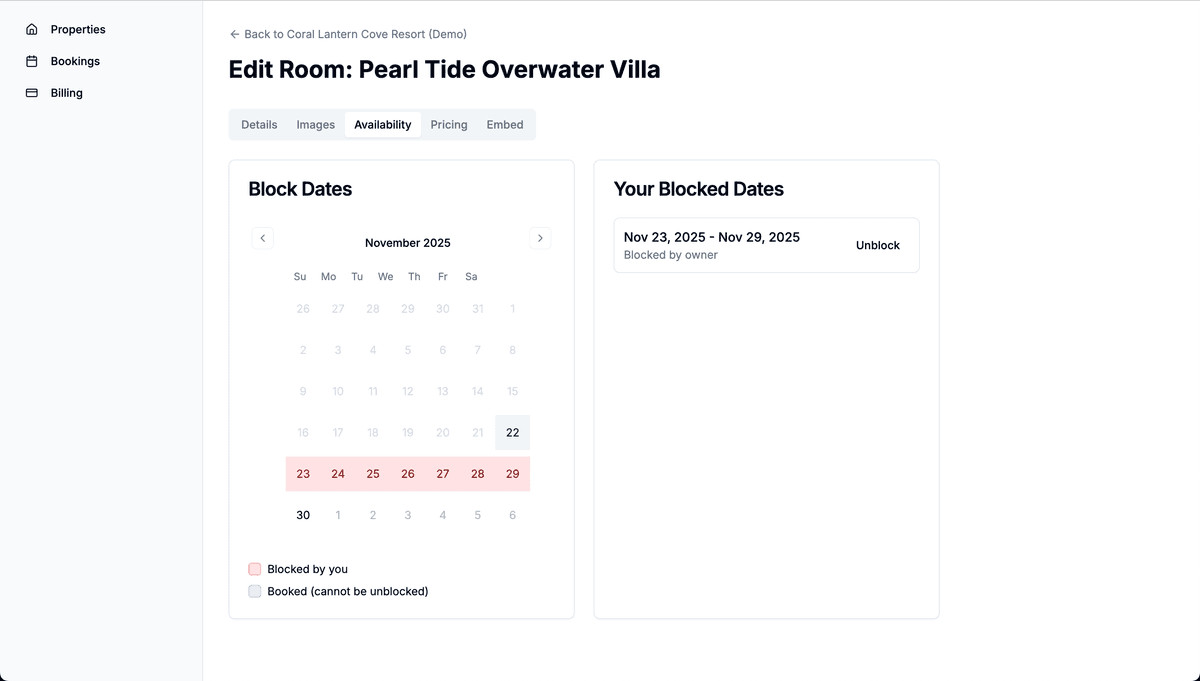1200x681 pixels.
Task: Click the Bookings calendar icon
Action: pos(32,61)
